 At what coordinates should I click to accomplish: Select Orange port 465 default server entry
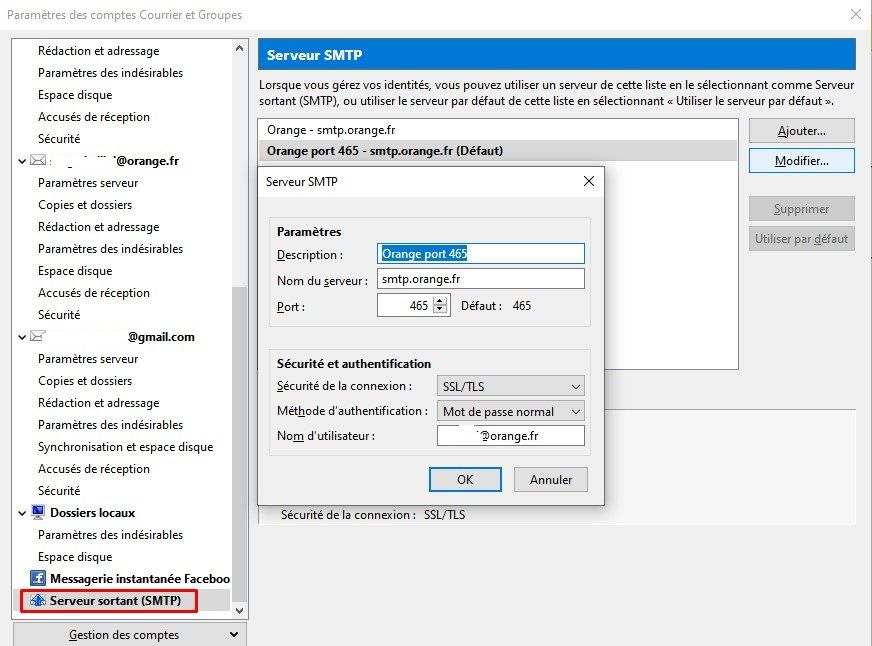pyautogui.click(x=498, y=151)
